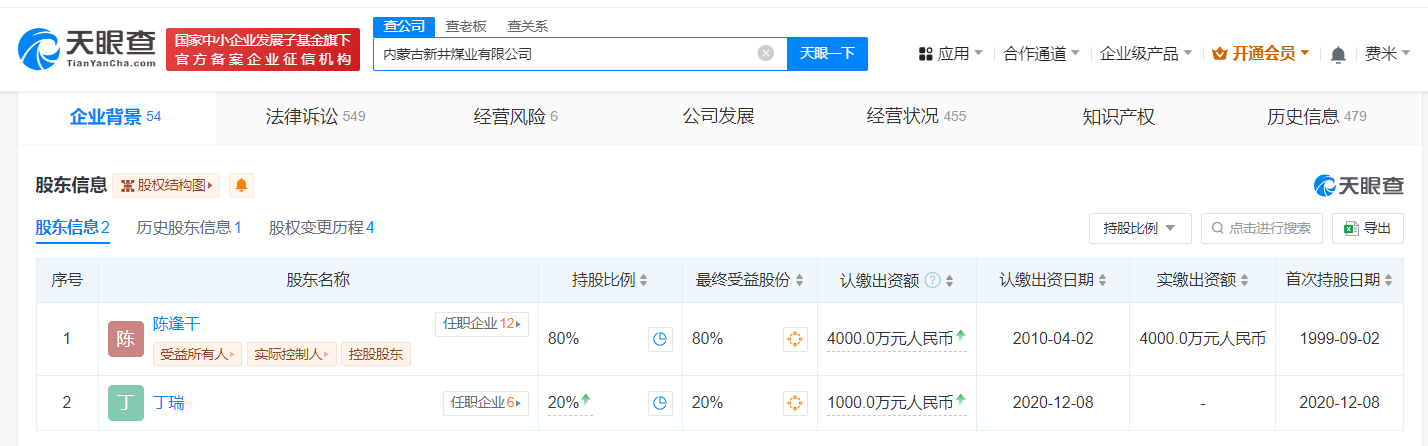
Task: Click the orange alert bell beside 股权结构图
Action: 241,185
